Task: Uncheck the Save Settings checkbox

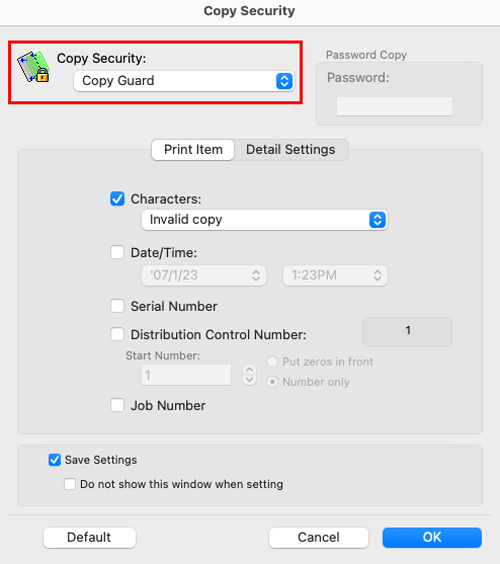Action: pyautogui.click(x=55, y=460)
